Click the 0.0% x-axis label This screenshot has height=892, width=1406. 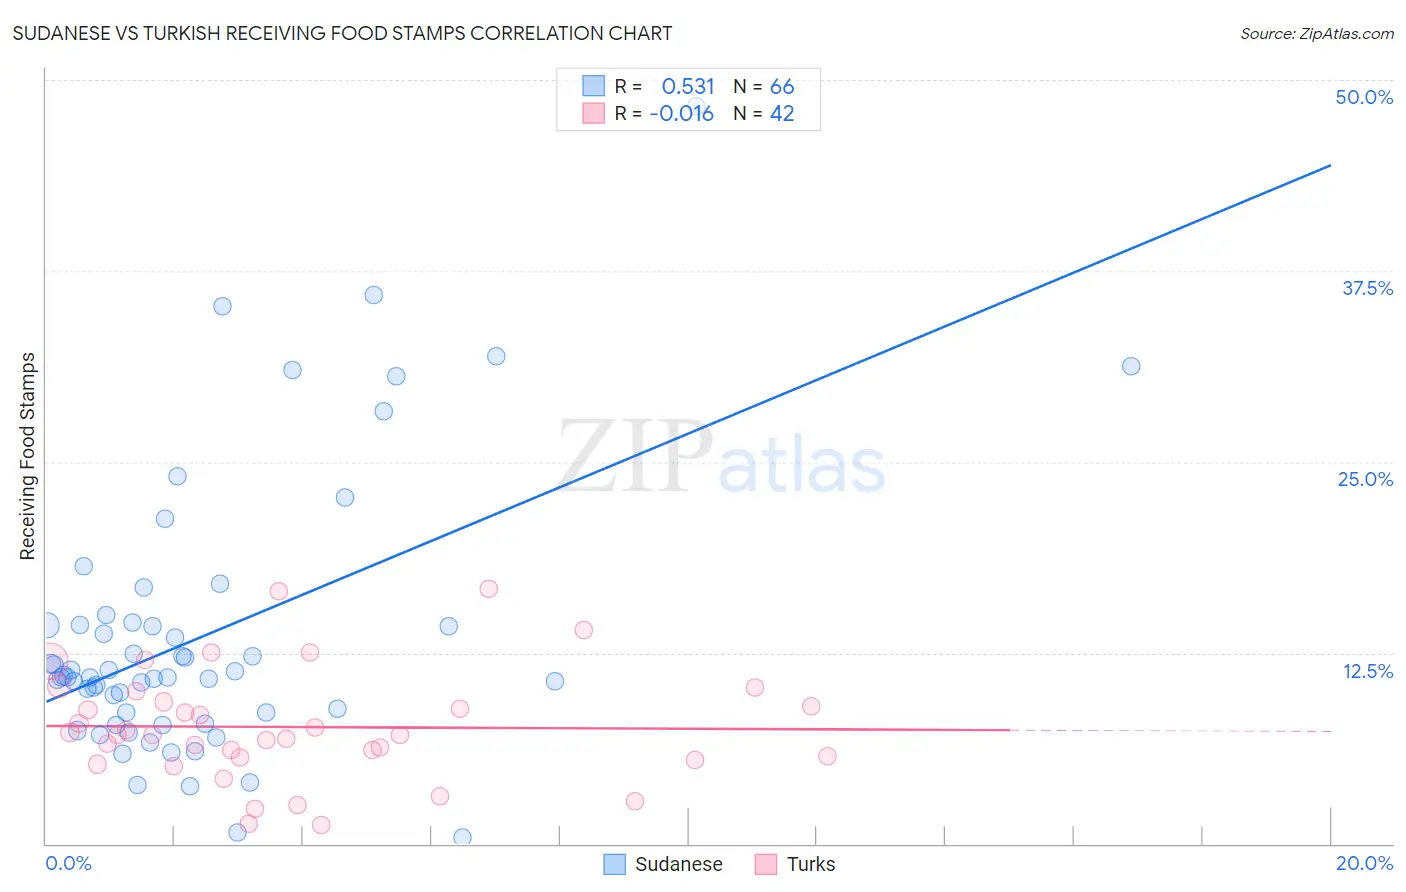[68, 863]
